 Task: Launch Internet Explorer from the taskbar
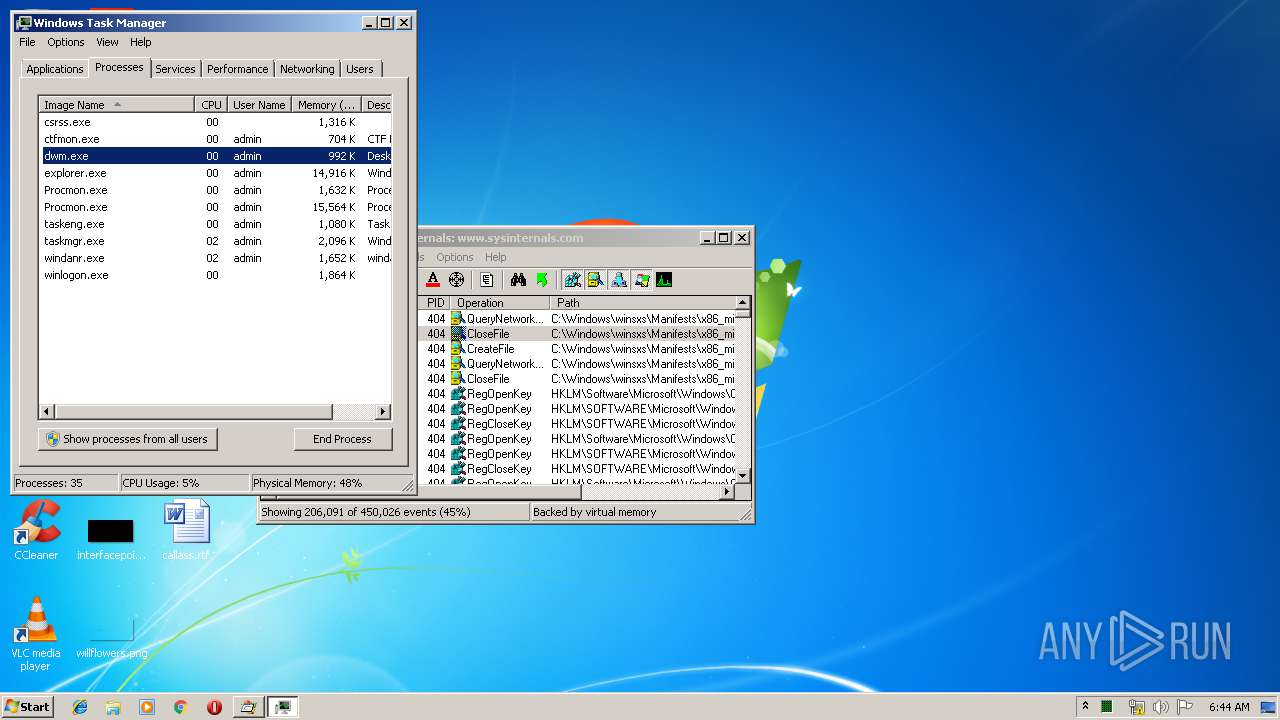(80, 707)
